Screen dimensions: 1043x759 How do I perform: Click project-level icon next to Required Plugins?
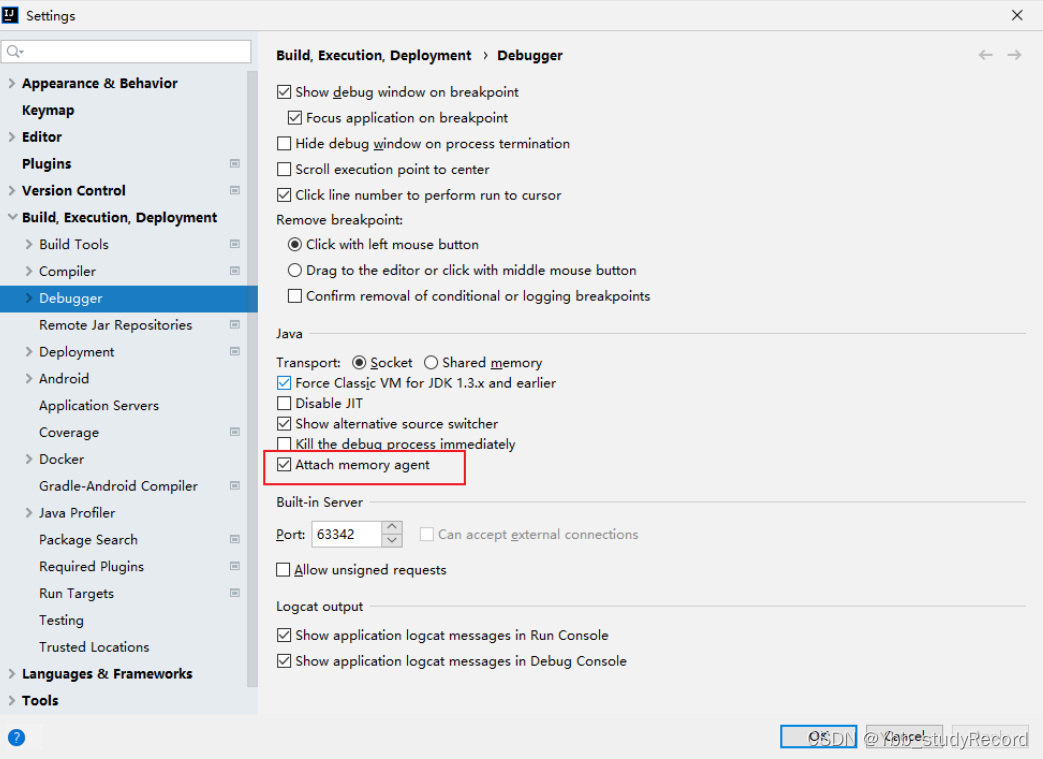[235, 566]
